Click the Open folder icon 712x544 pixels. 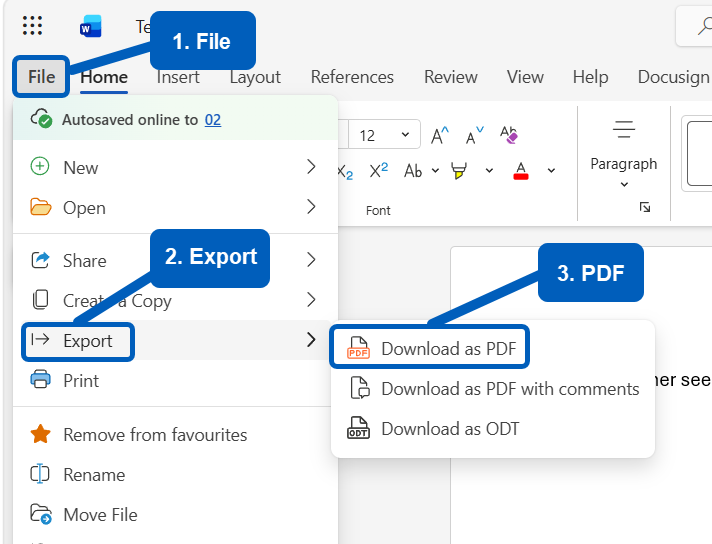click(40, 207)
